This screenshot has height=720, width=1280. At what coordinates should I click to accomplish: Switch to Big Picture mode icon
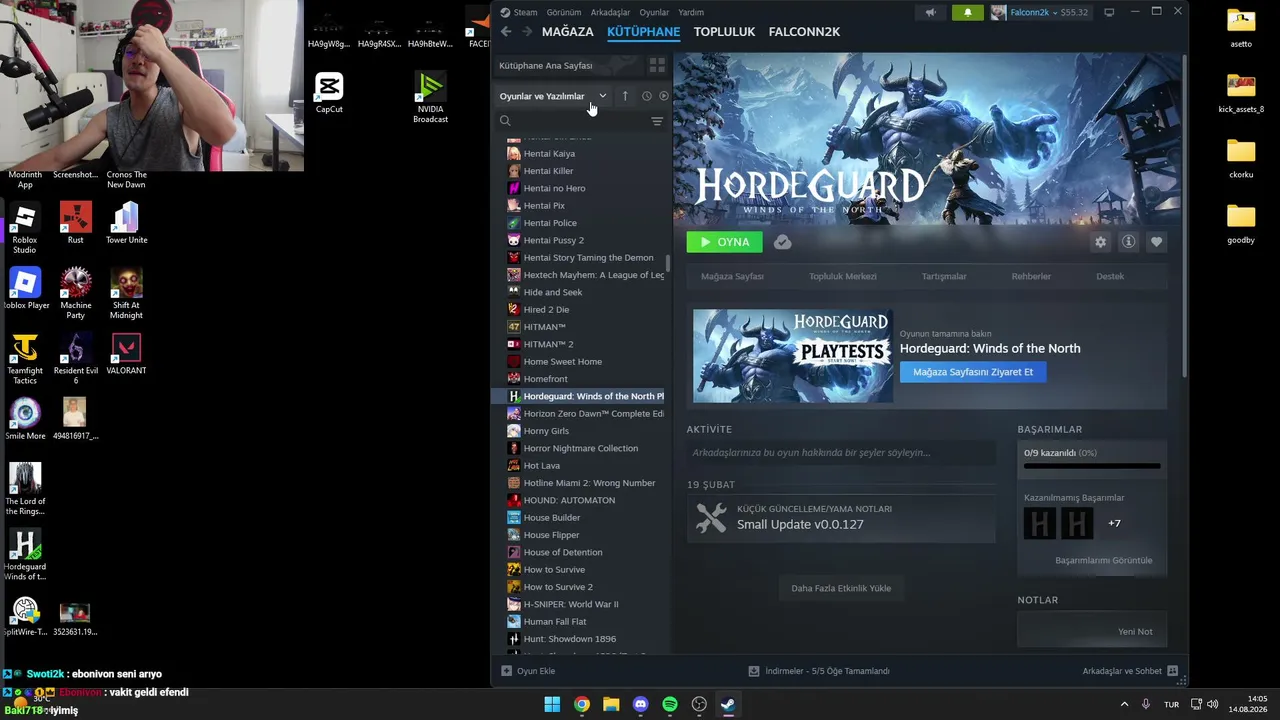tap(1109, 13)
